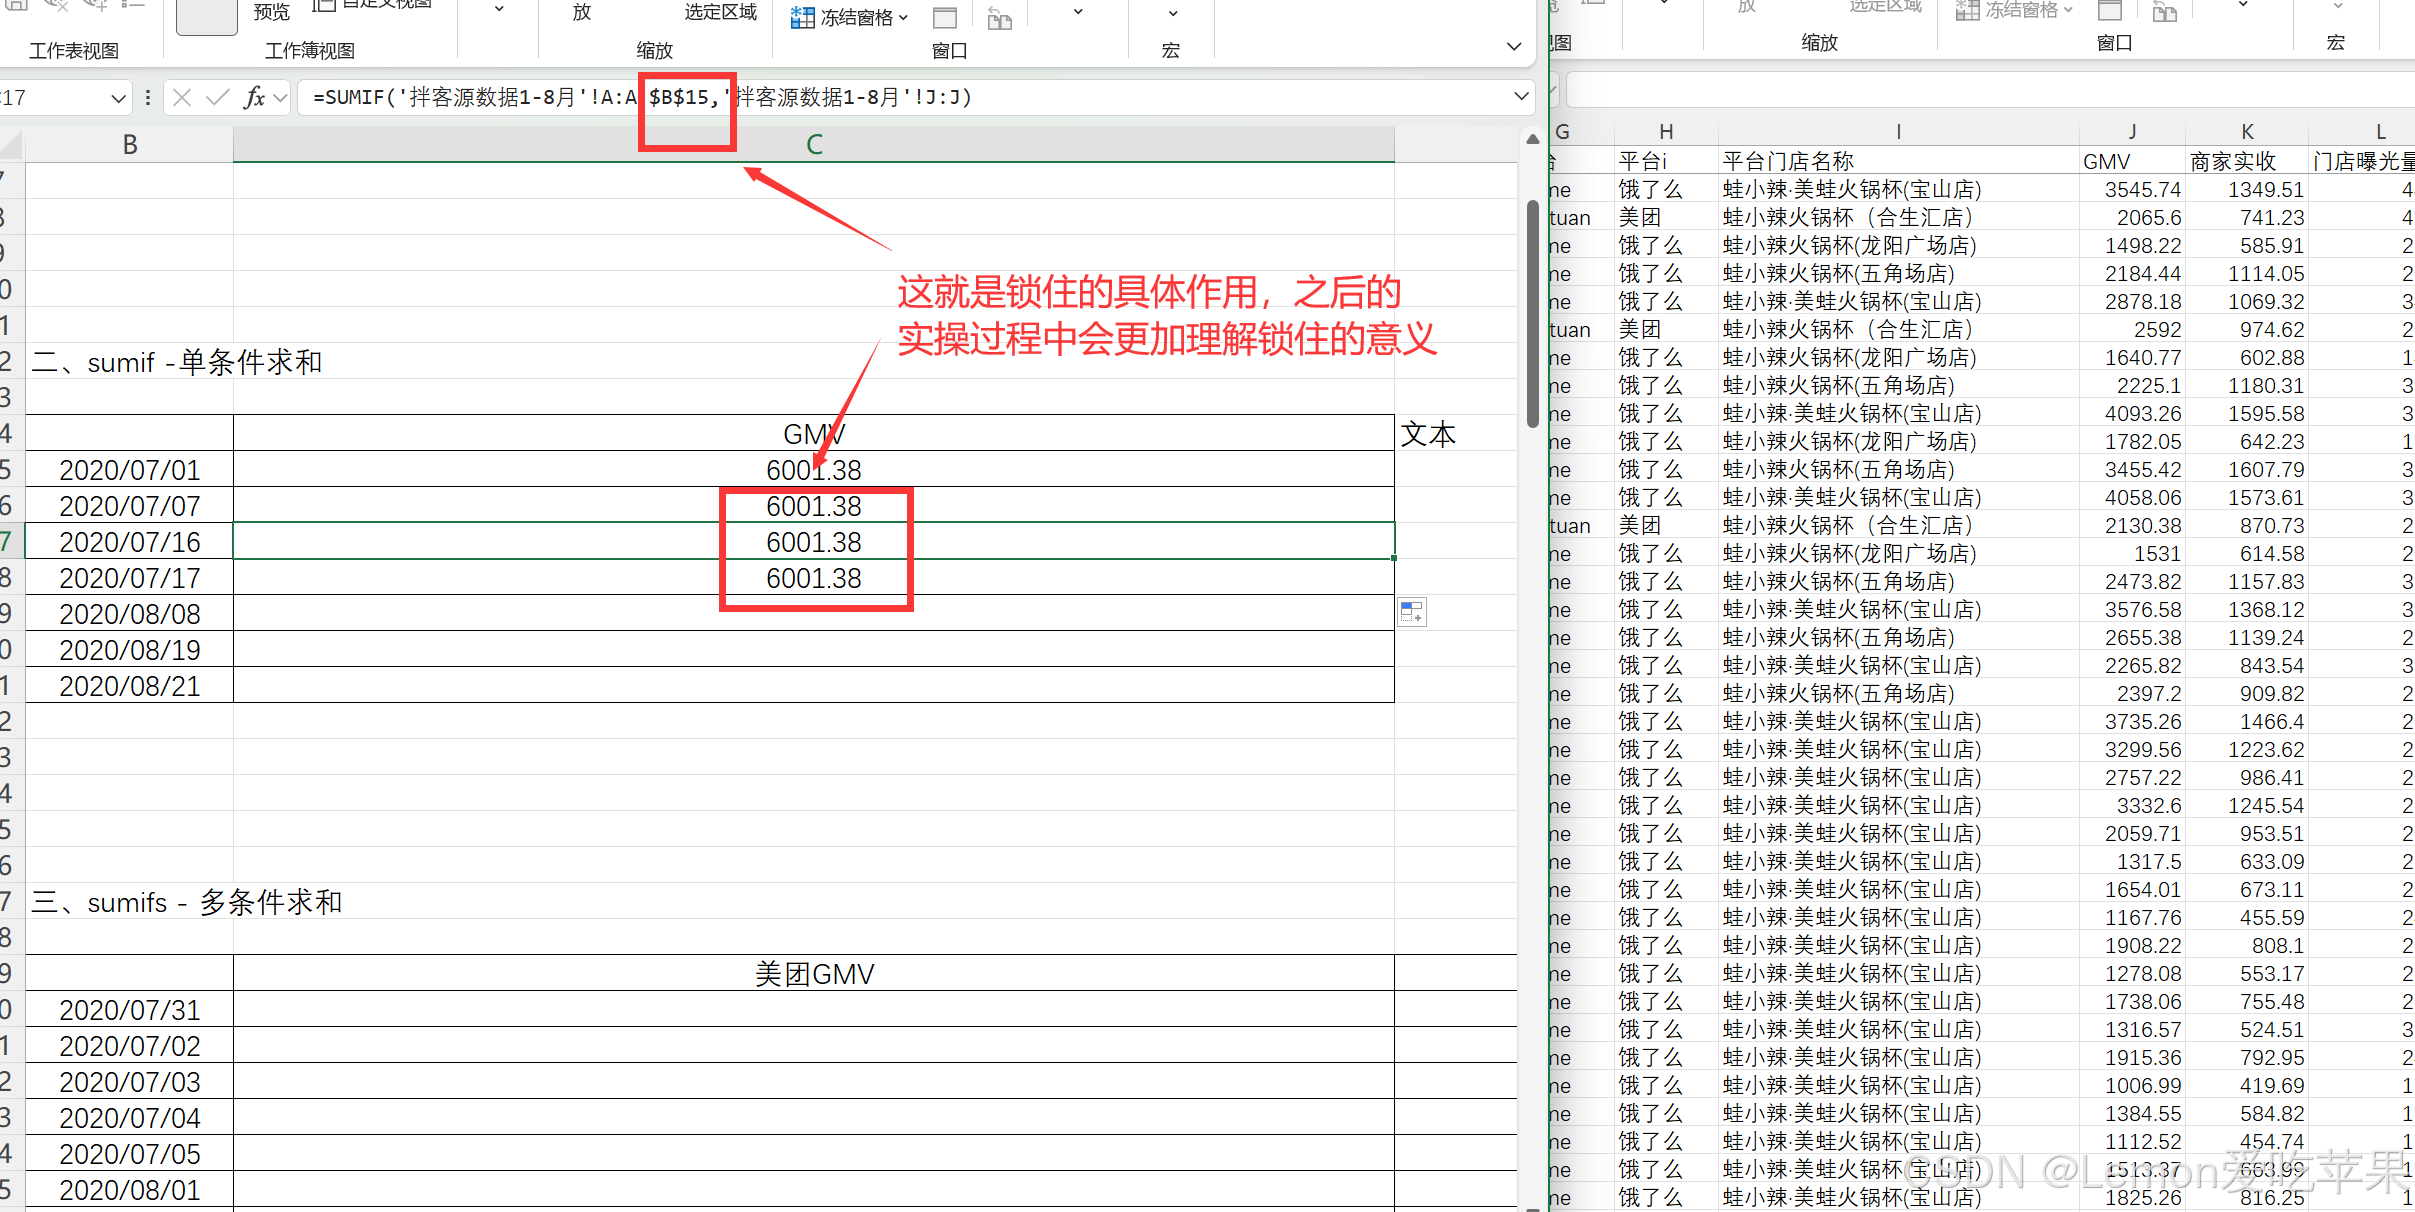Select cell with date 2020/07/01
The image size is (2415, 1212).
[x=129, y=470]
